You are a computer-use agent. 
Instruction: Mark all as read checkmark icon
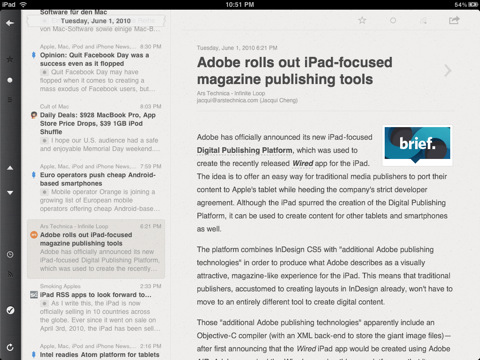point(10,310)
